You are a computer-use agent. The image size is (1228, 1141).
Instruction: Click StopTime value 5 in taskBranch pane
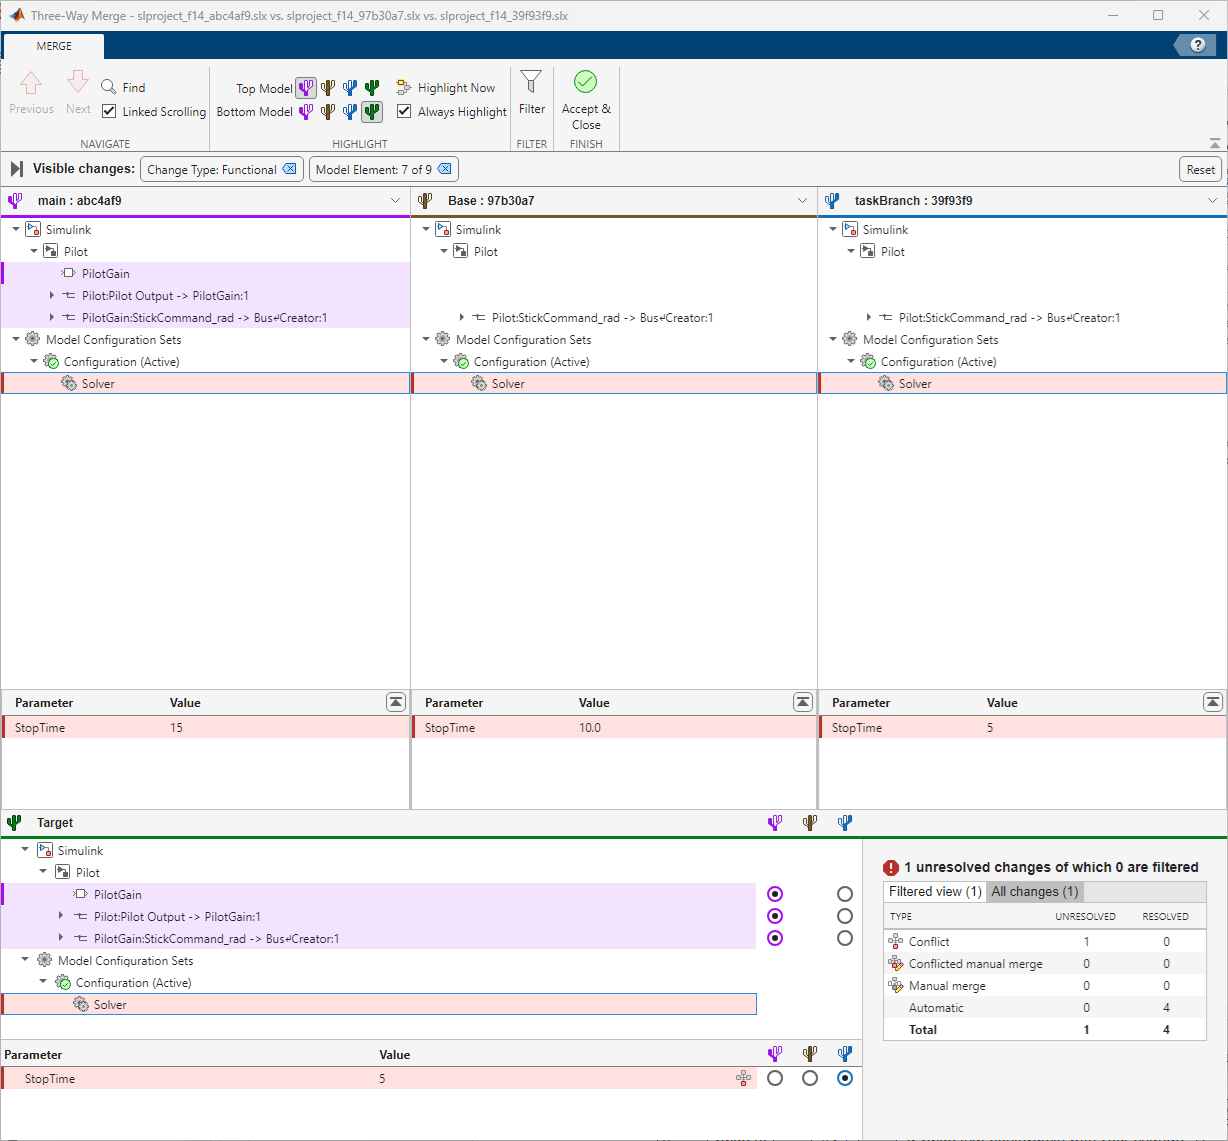tap(990, 728)
